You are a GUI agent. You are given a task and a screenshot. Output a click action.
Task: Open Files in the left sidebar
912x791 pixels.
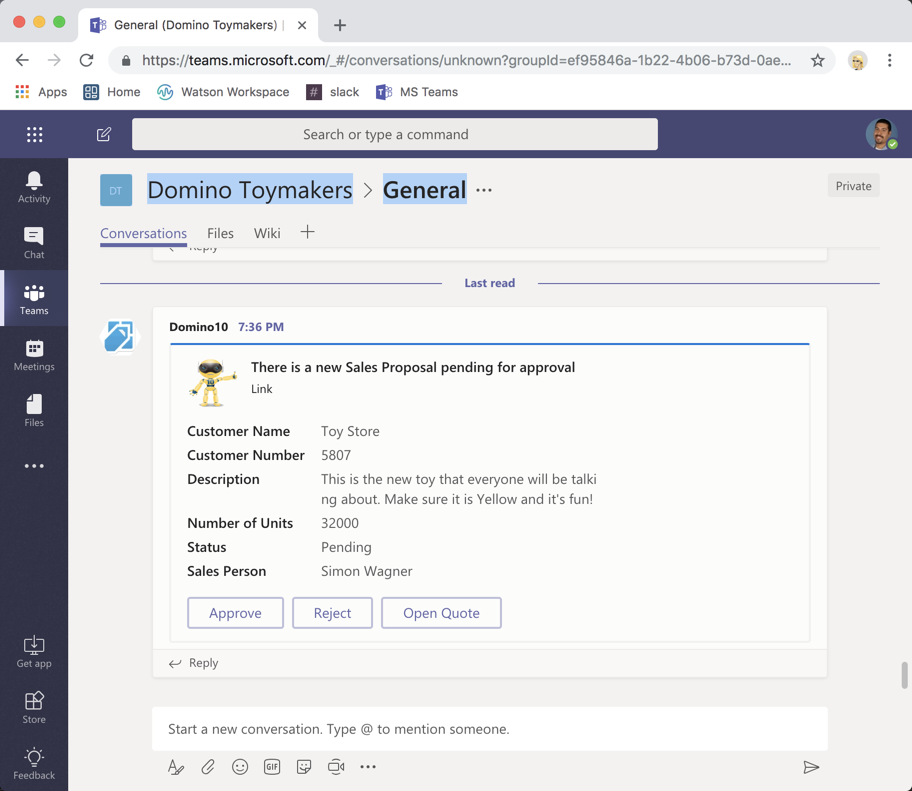34,411
